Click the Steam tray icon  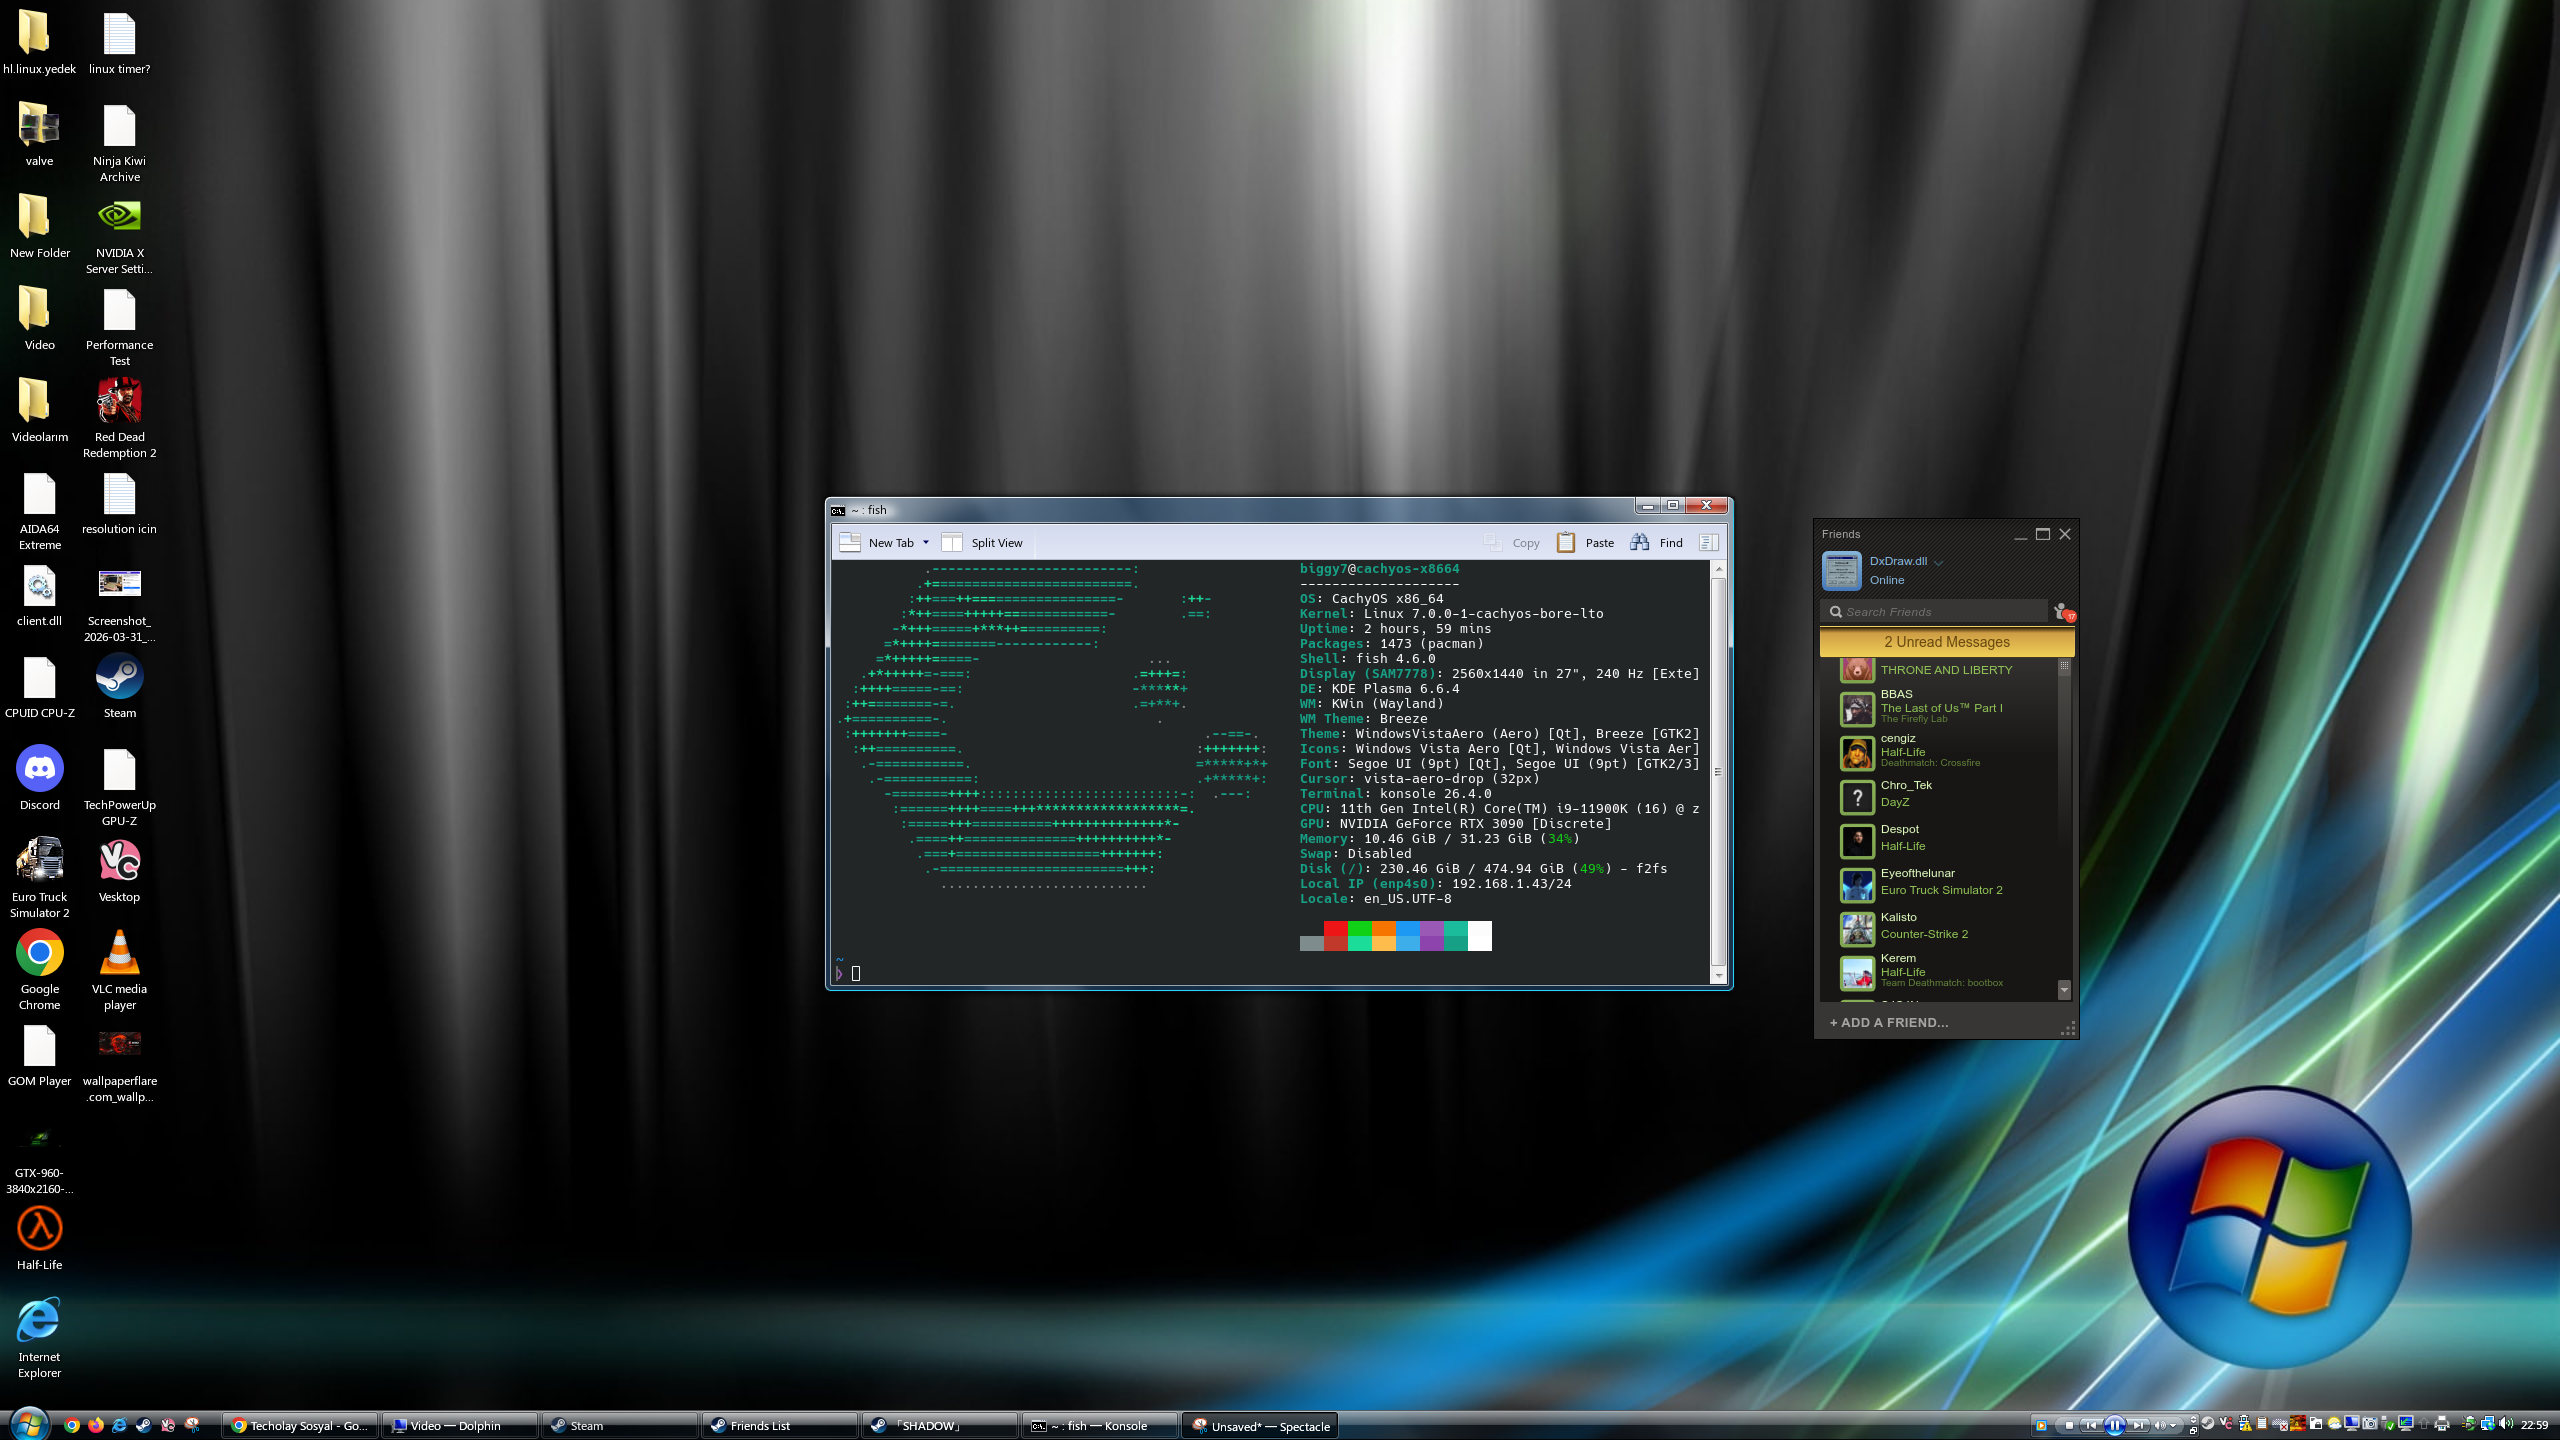coord(2208,1424)
